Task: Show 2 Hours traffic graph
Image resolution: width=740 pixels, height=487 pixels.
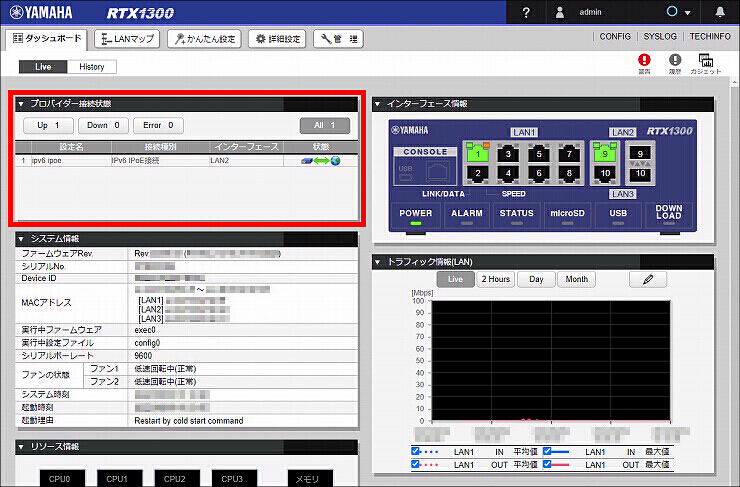Action: coord(496,279)
